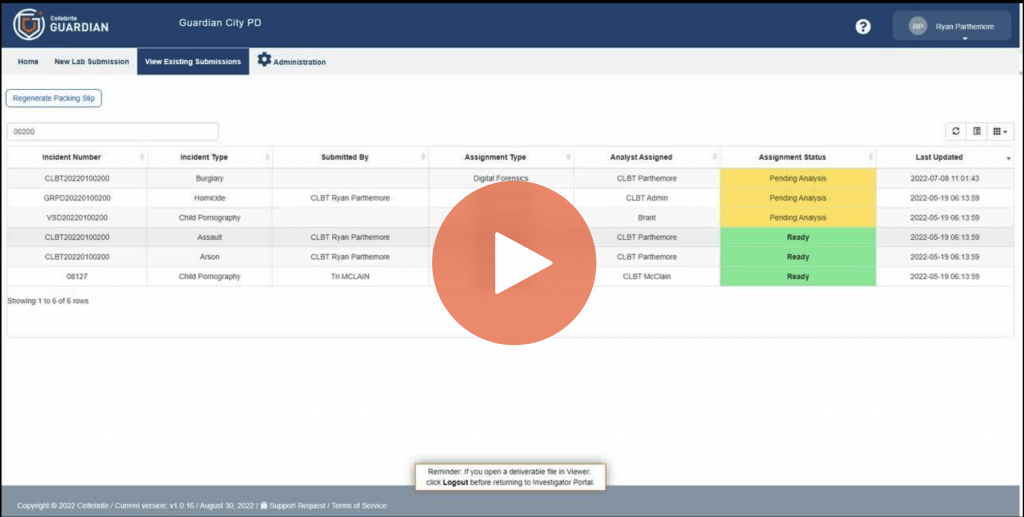This screenshot has width=1024, height=517.
Task: Open the columns visibility dropdown
Action: click(x=1000, y=131)
